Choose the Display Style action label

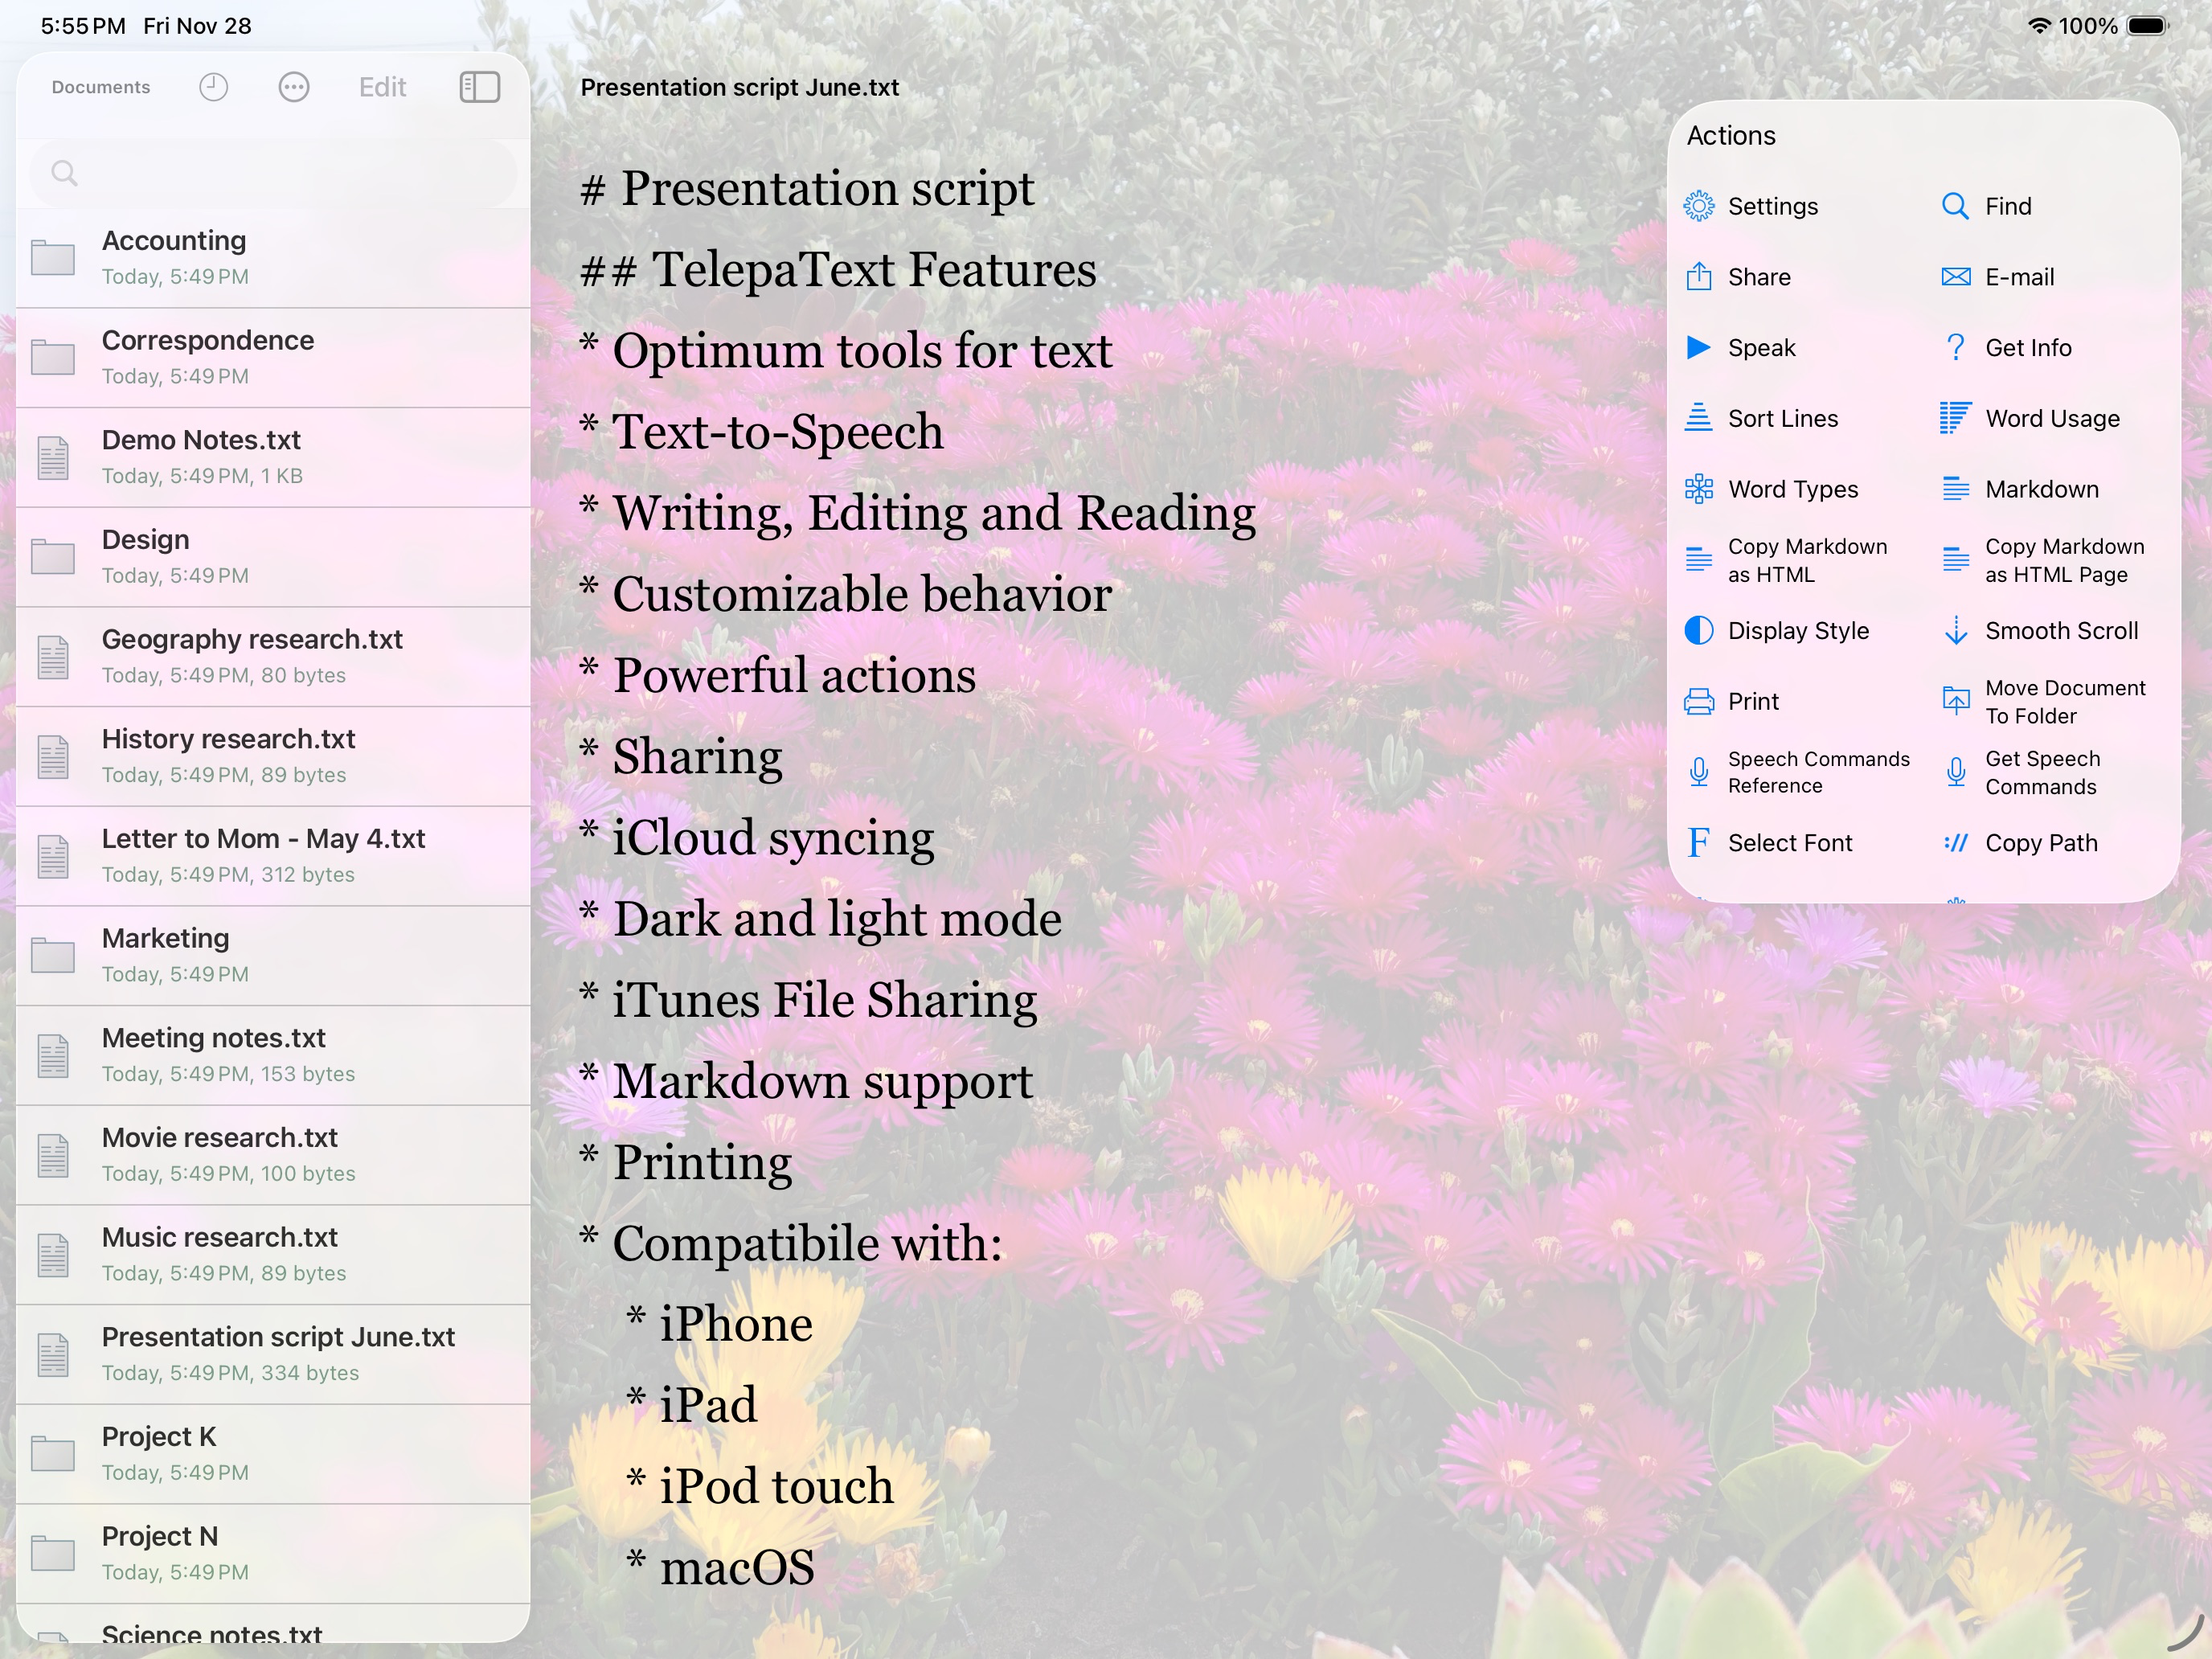click(x=1798, y=631)
